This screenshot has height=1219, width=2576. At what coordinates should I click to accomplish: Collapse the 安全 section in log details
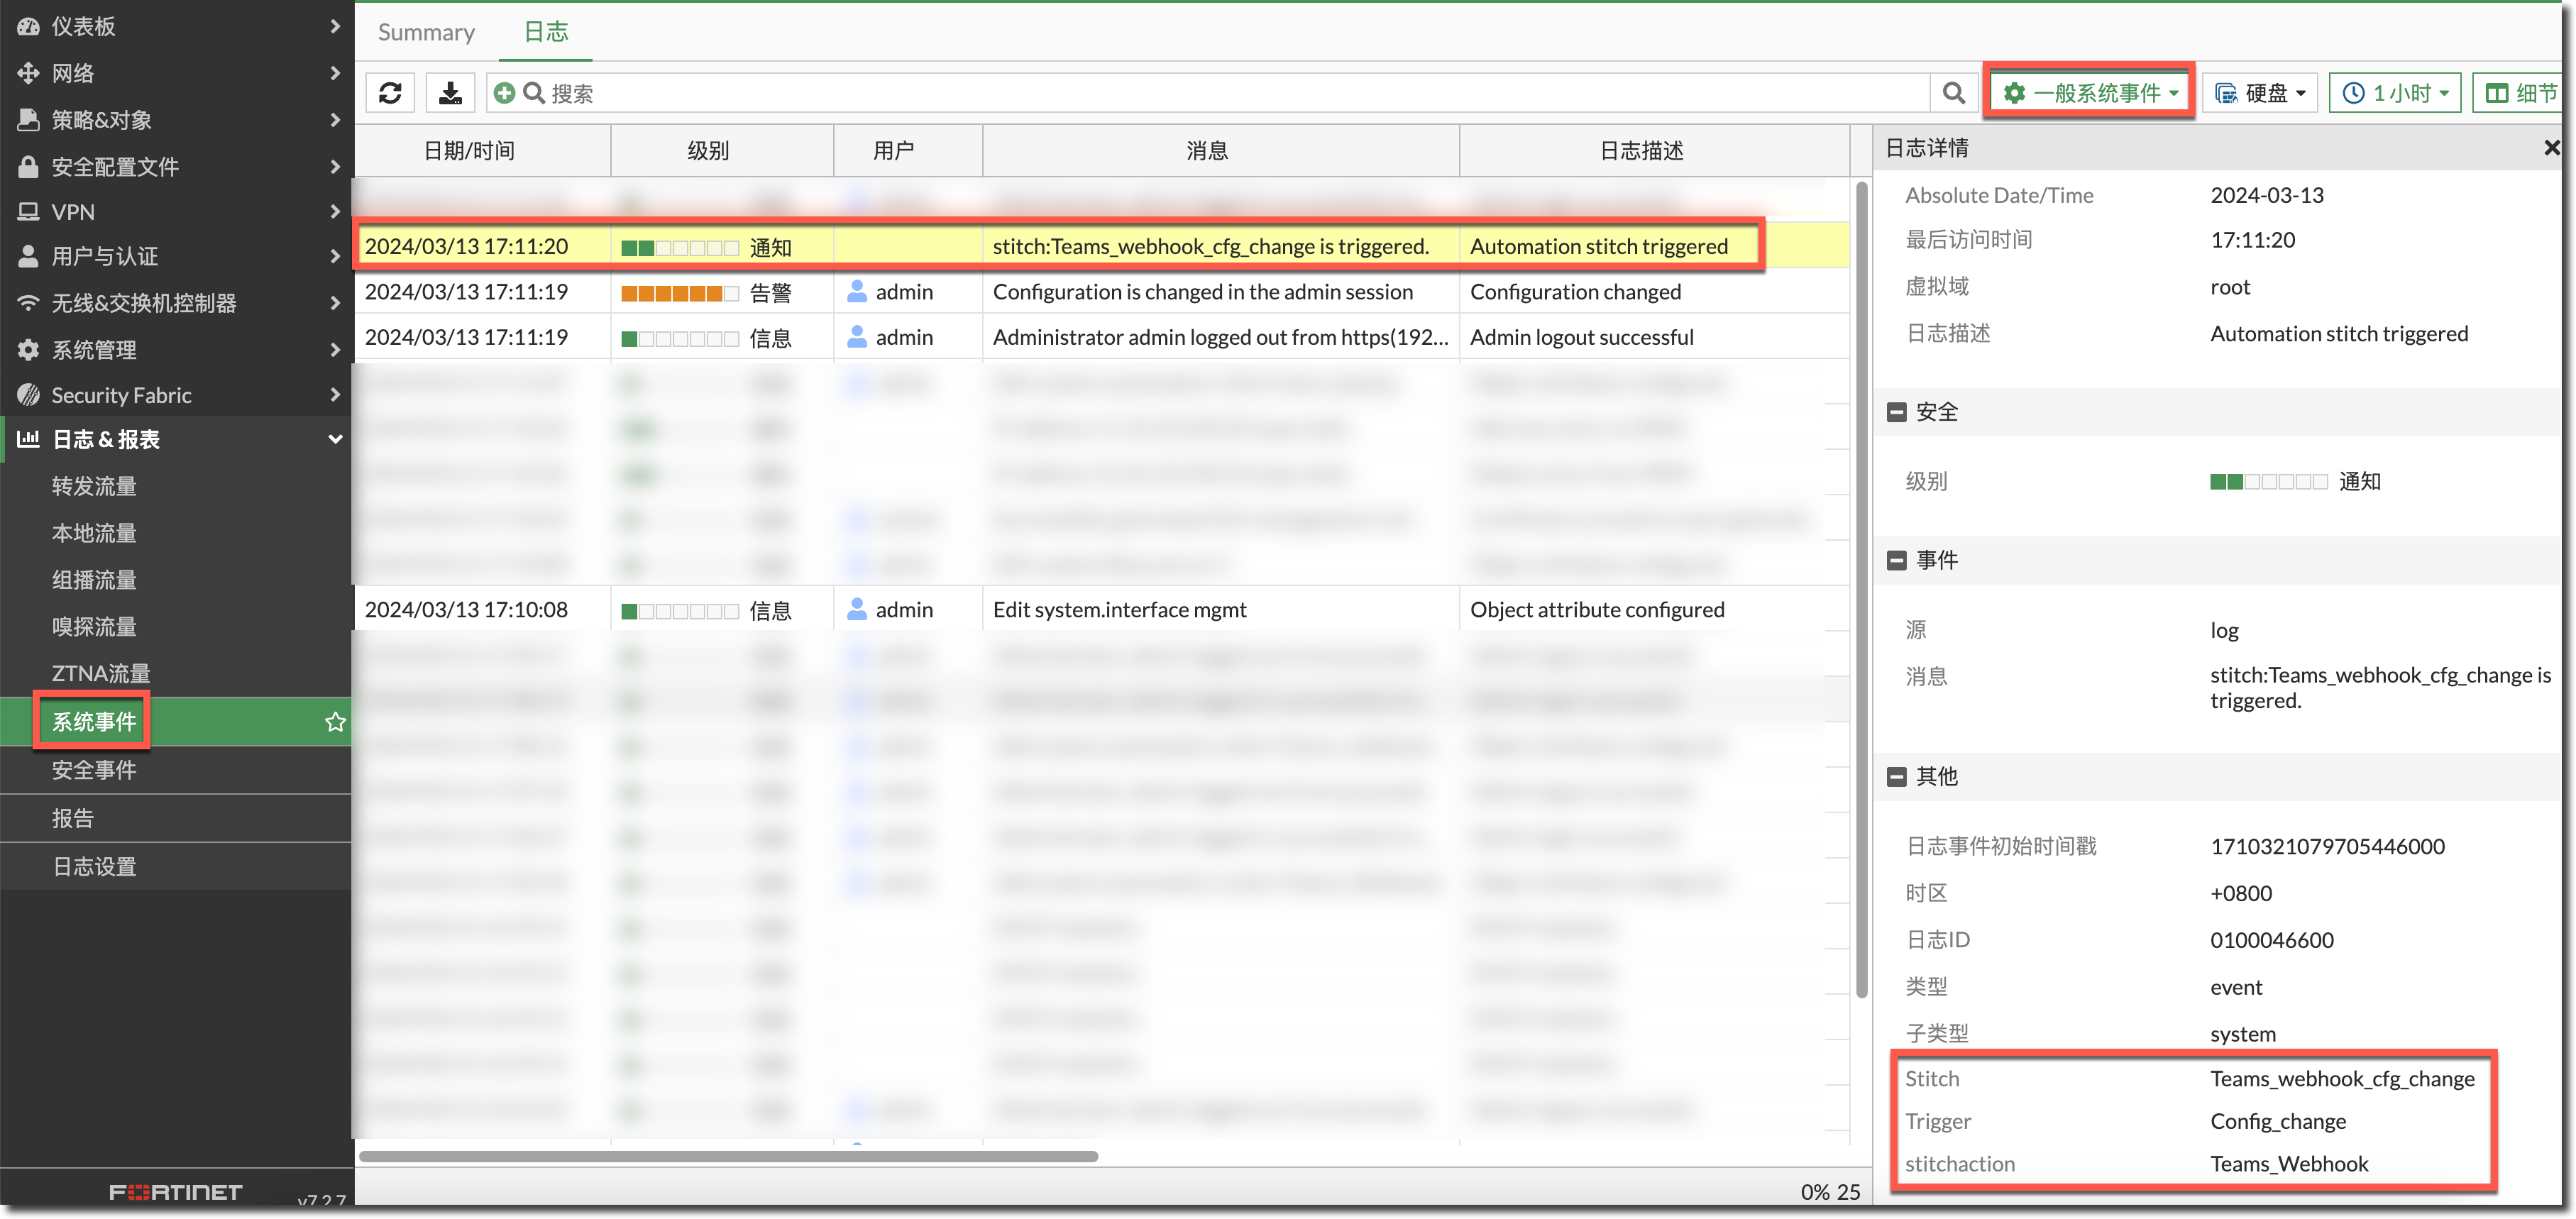click(1896, 412)
